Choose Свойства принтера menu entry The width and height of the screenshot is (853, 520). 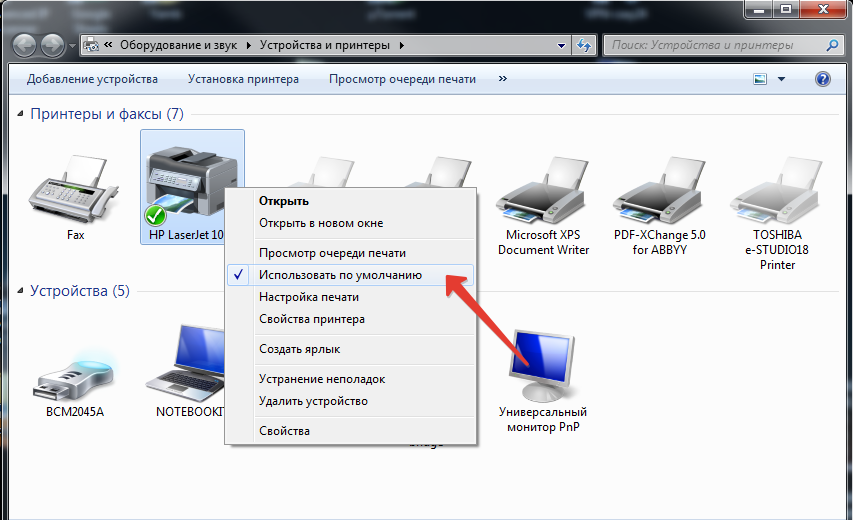coord(350,319)
